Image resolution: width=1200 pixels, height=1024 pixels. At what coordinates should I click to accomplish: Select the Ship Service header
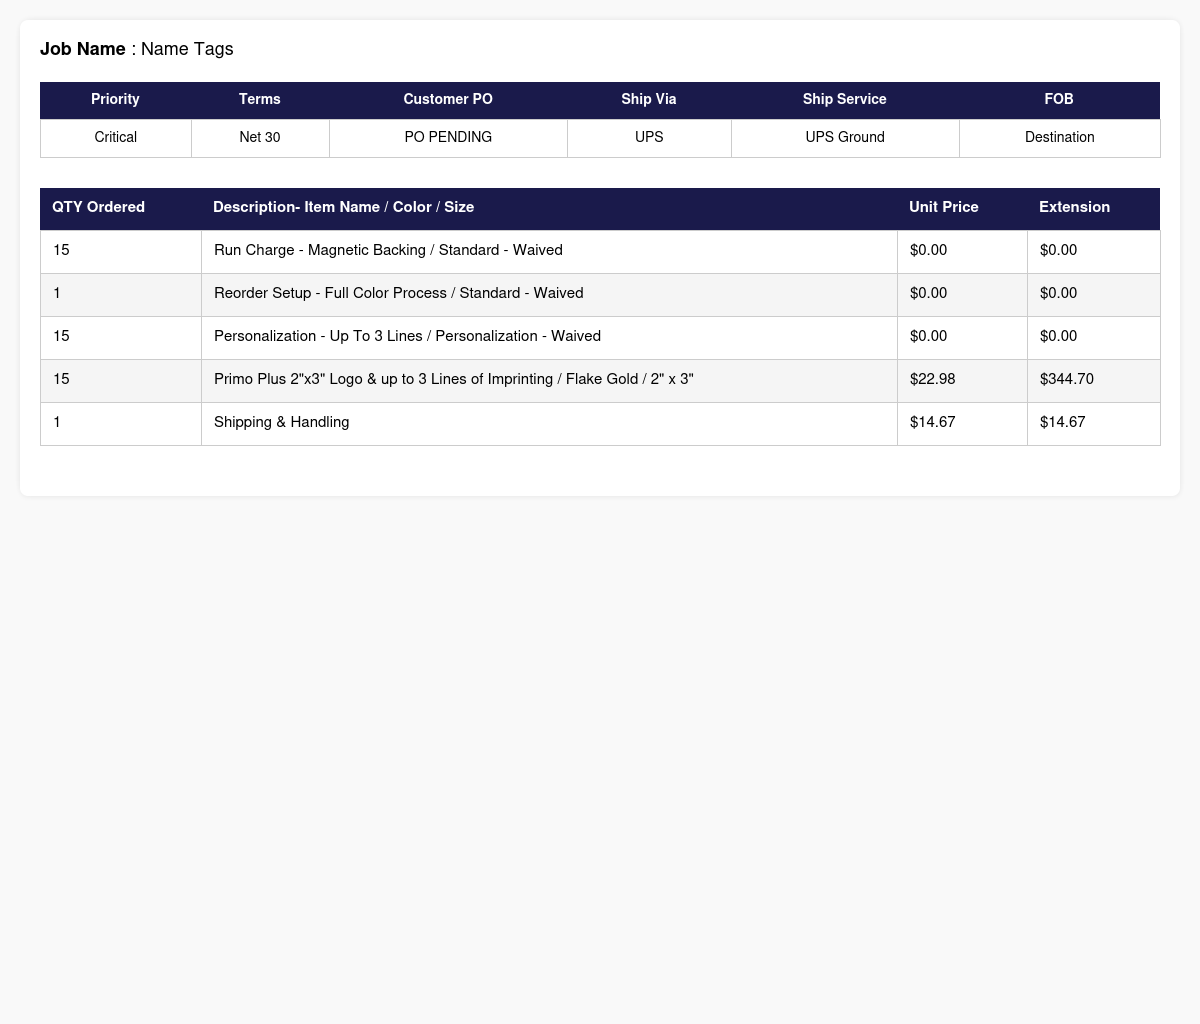[845, 99]
